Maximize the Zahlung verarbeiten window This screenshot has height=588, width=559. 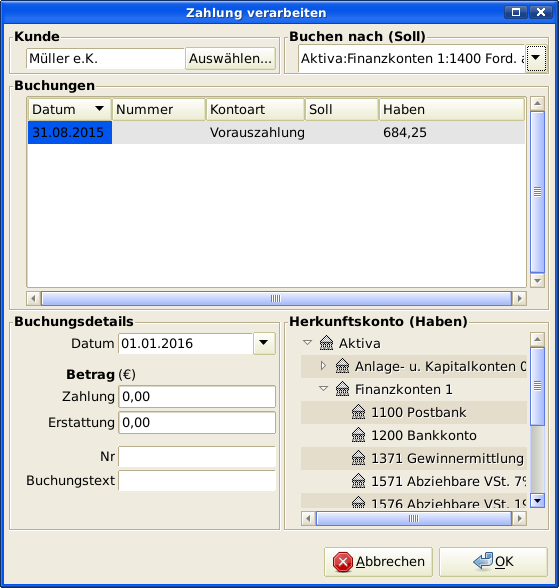pos(516,12)
